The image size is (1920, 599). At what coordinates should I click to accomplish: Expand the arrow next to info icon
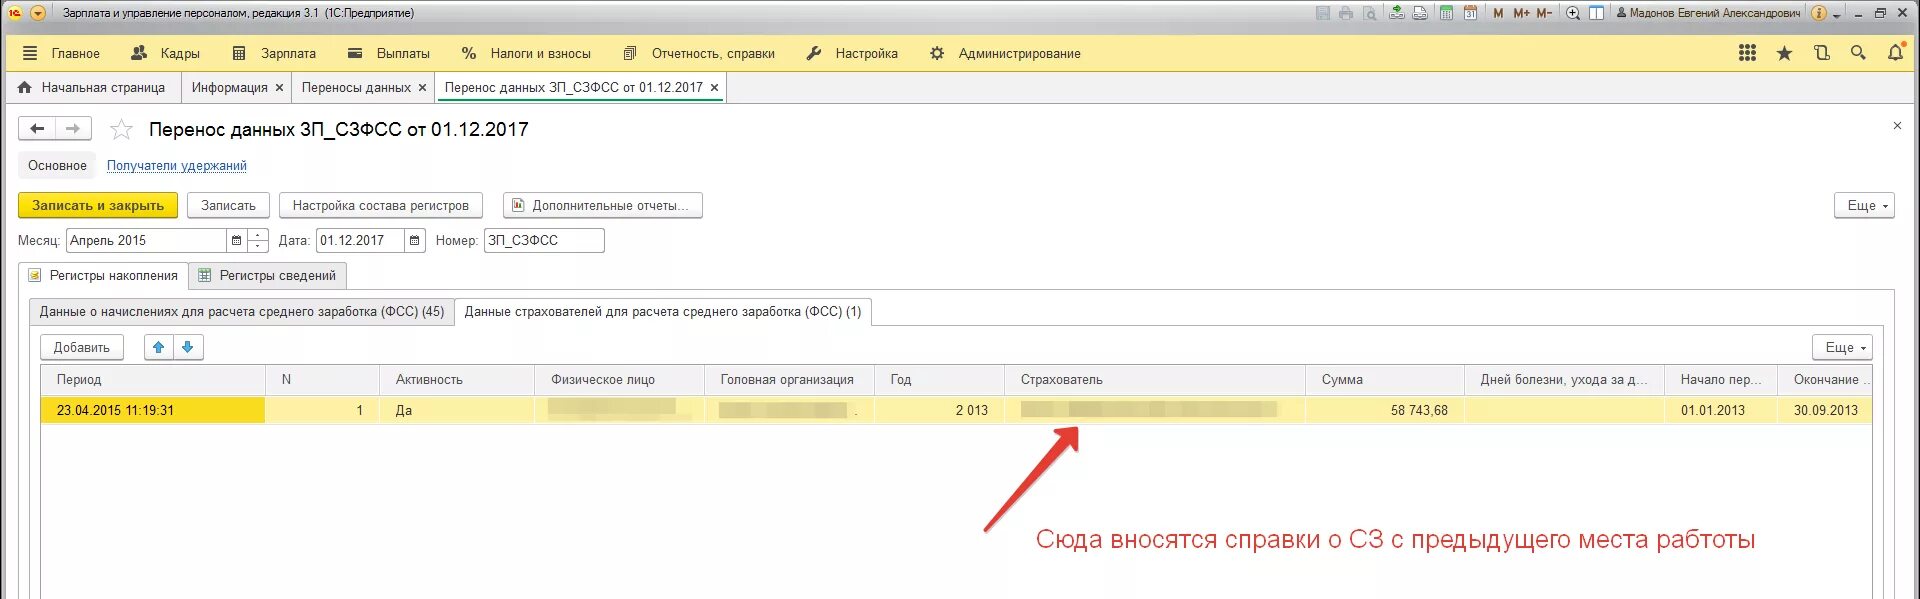pos(1837,14)
